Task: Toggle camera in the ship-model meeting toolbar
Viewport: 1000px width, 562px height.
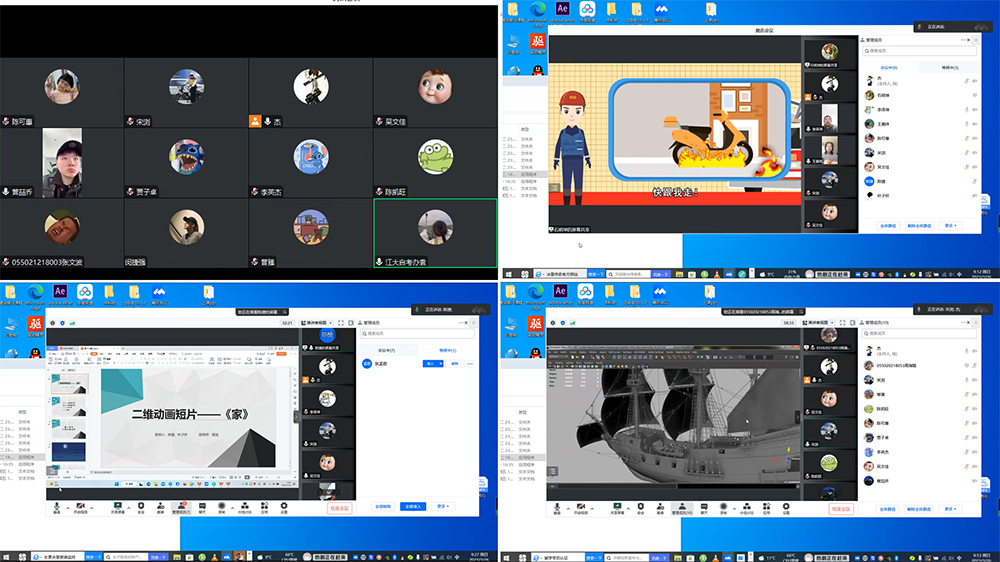Action: pos(581,507)
